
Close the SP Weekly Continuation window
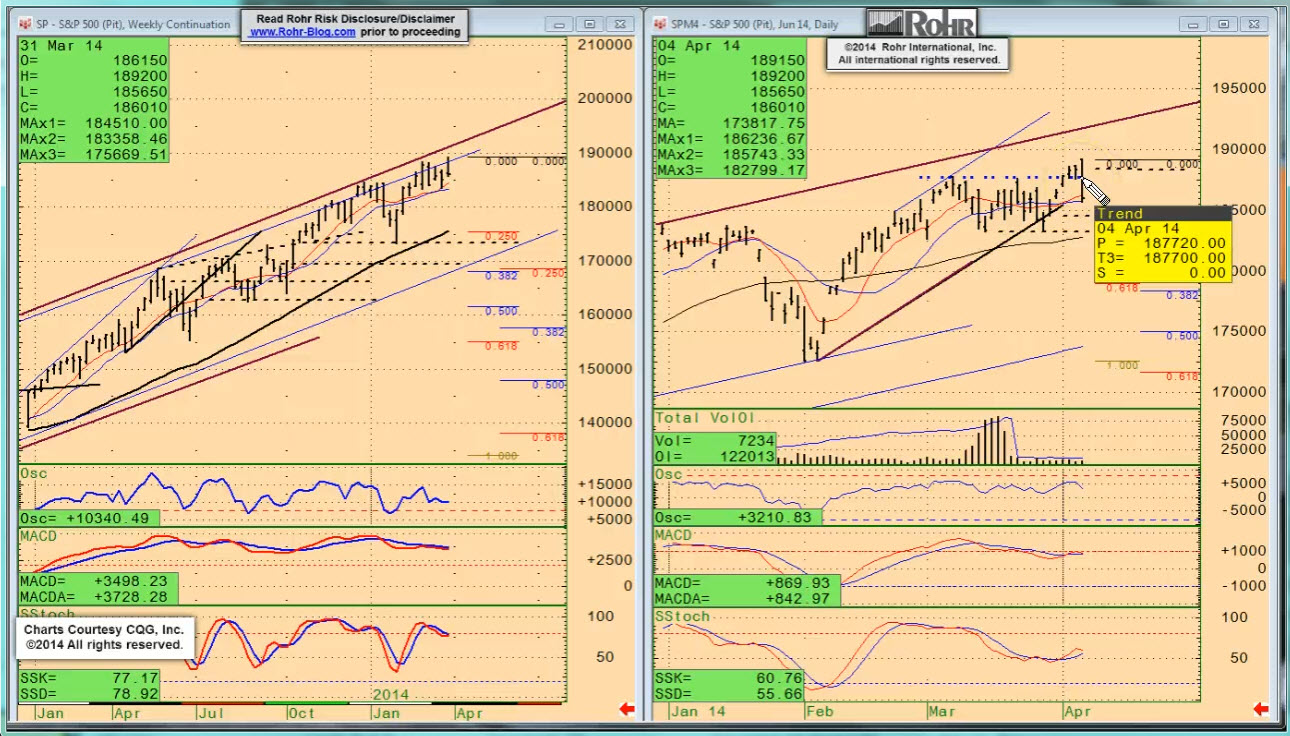pyautogui.click(x=620, y=23)
